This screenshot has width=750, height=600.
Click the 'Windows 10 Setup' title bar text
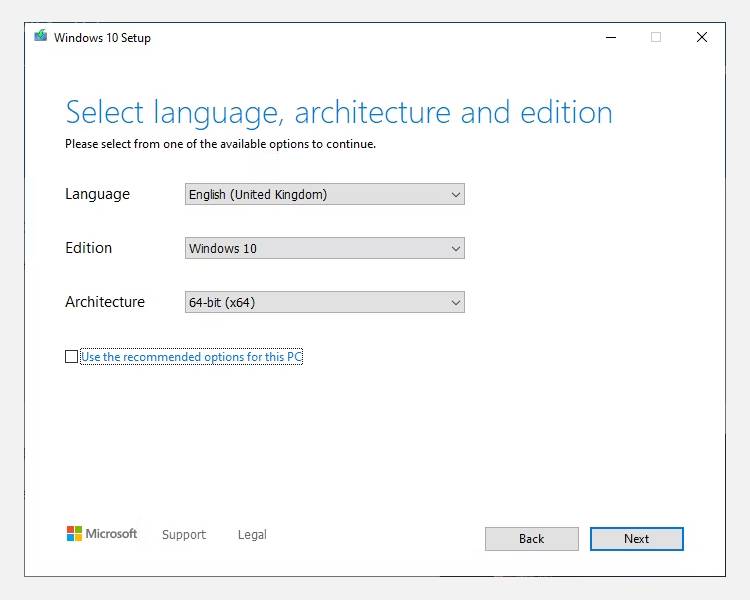102,38
